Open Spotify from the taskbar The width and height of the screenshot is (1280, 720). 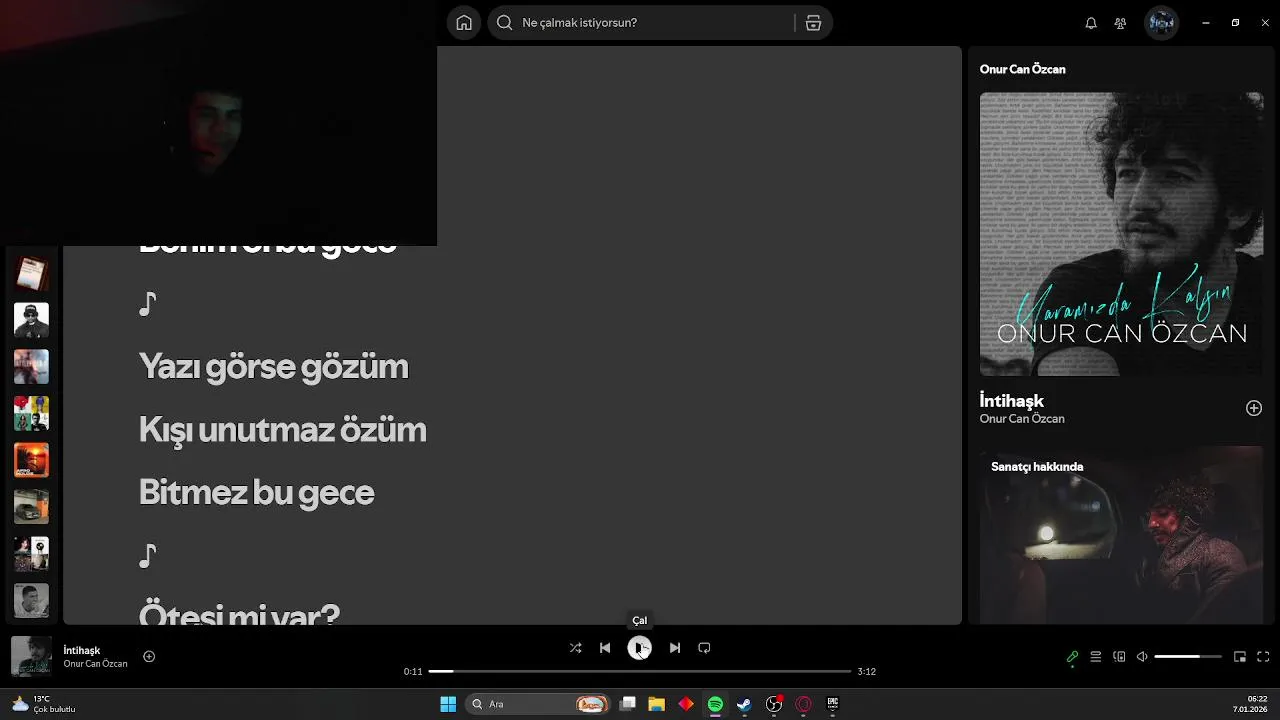point(715,704)
